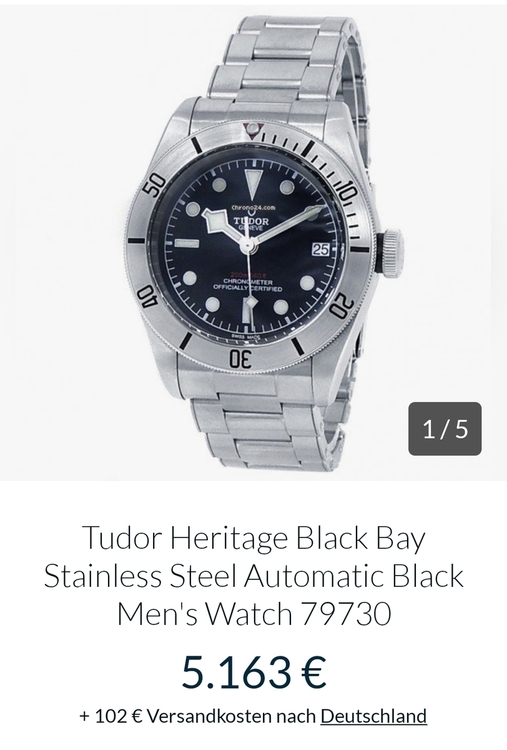Click the 1 / 5 image counter badge

[445, 429]
